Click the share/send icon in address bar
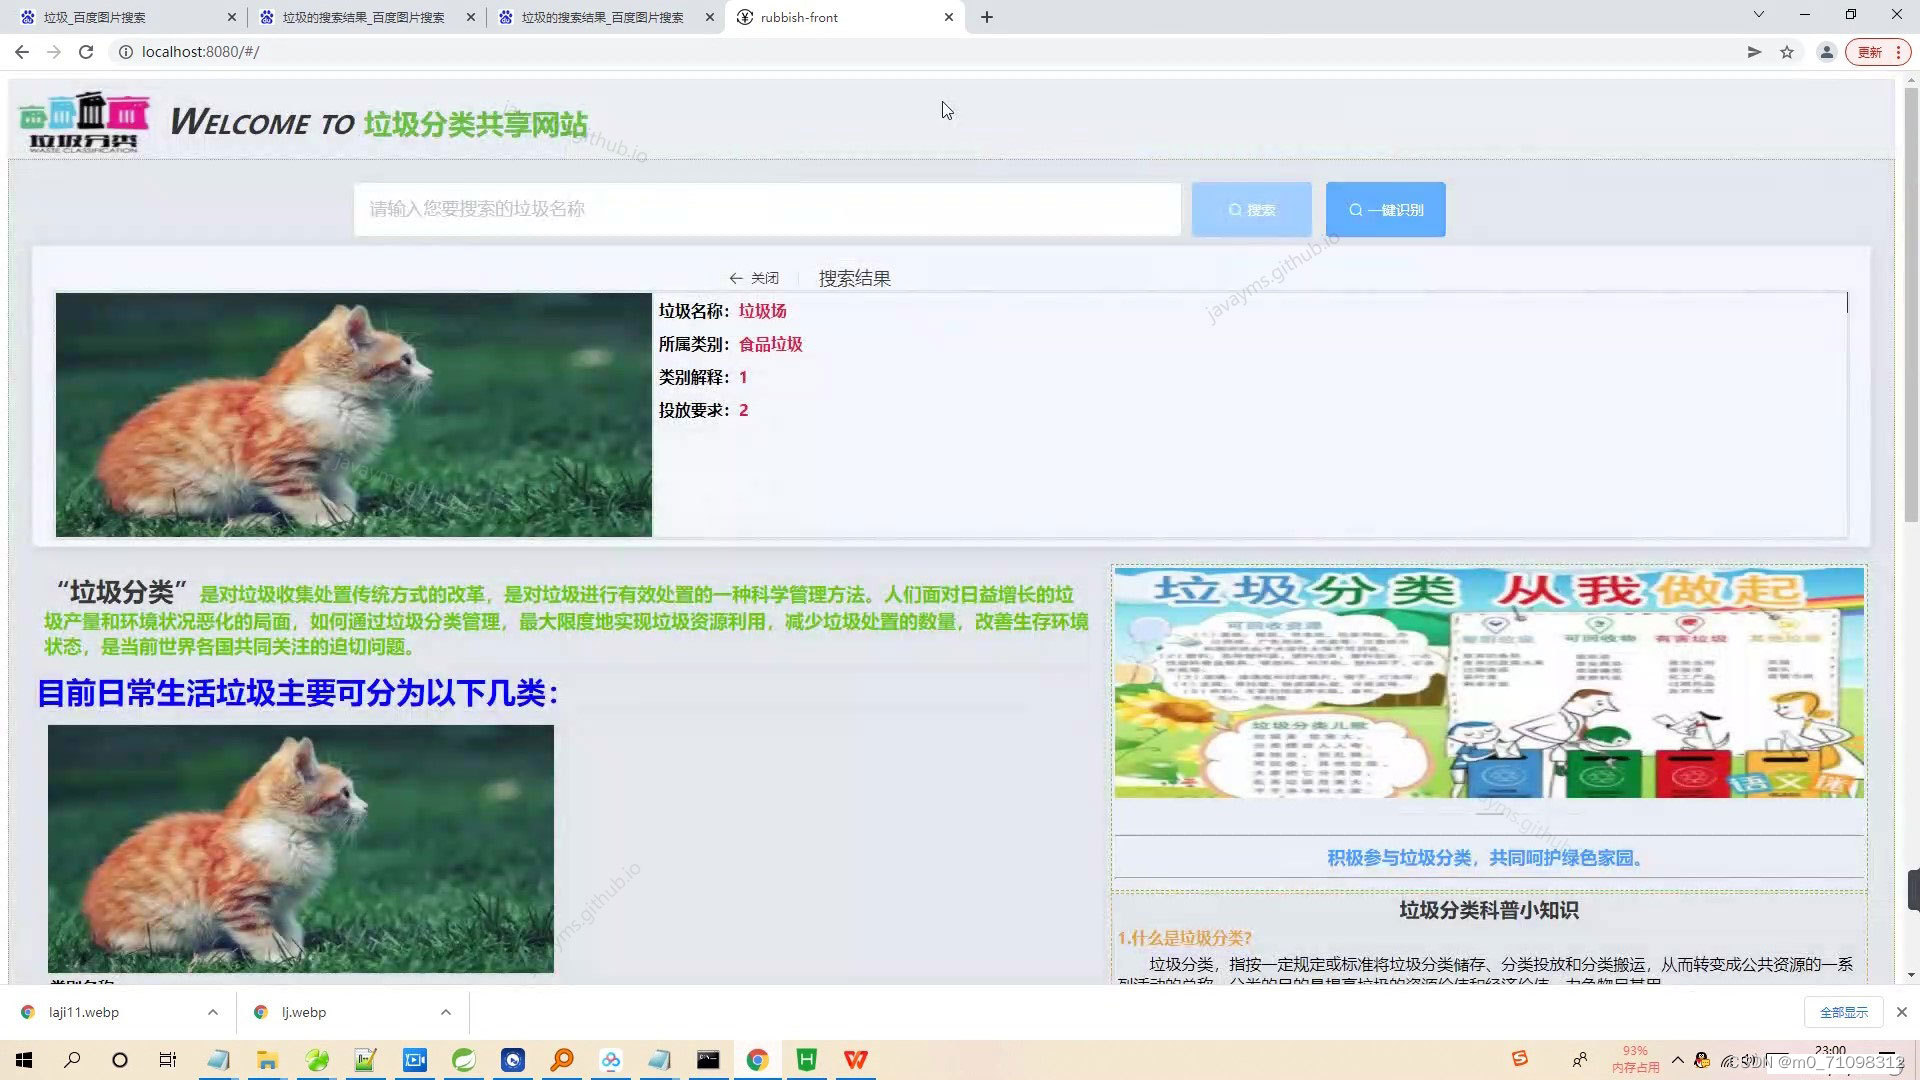1920x1080 pixels. pyautogui.click(x=1754, y=52)
